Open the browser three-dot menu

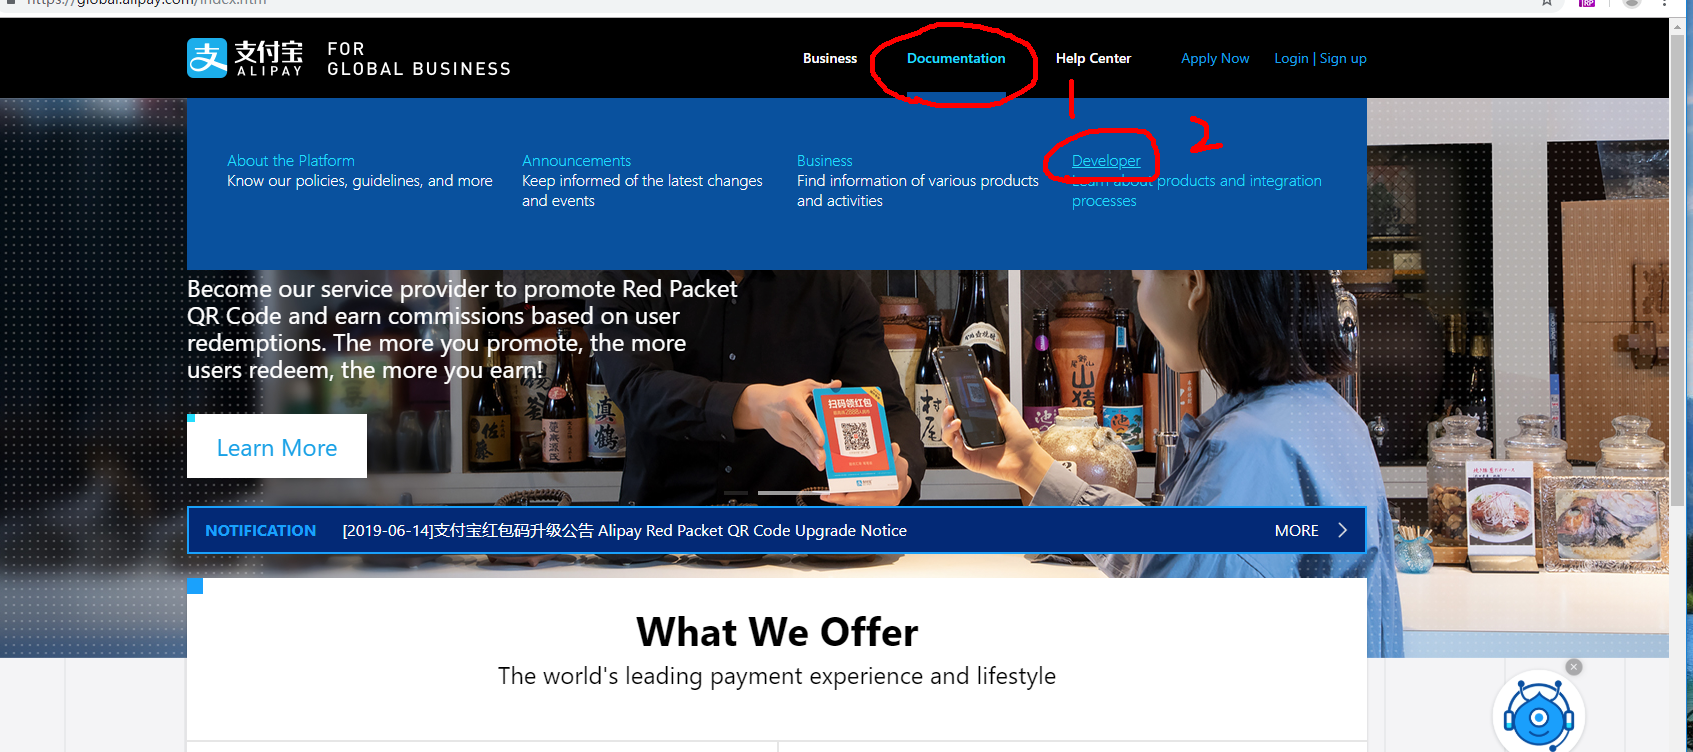pos(1665,3)
